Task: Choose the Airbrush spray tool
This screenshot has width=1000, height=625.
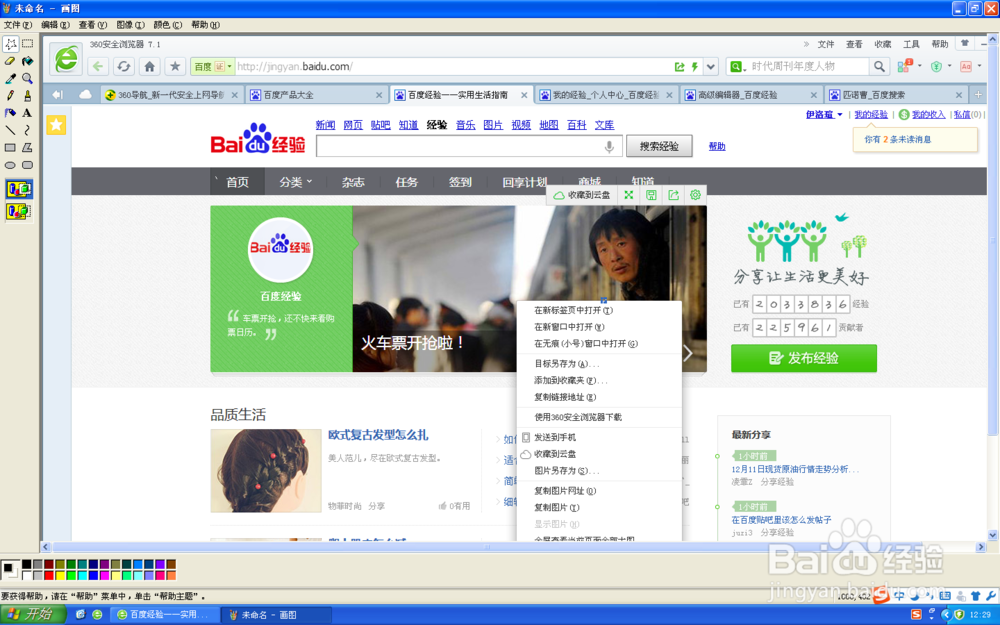Action: pos(10,113)
